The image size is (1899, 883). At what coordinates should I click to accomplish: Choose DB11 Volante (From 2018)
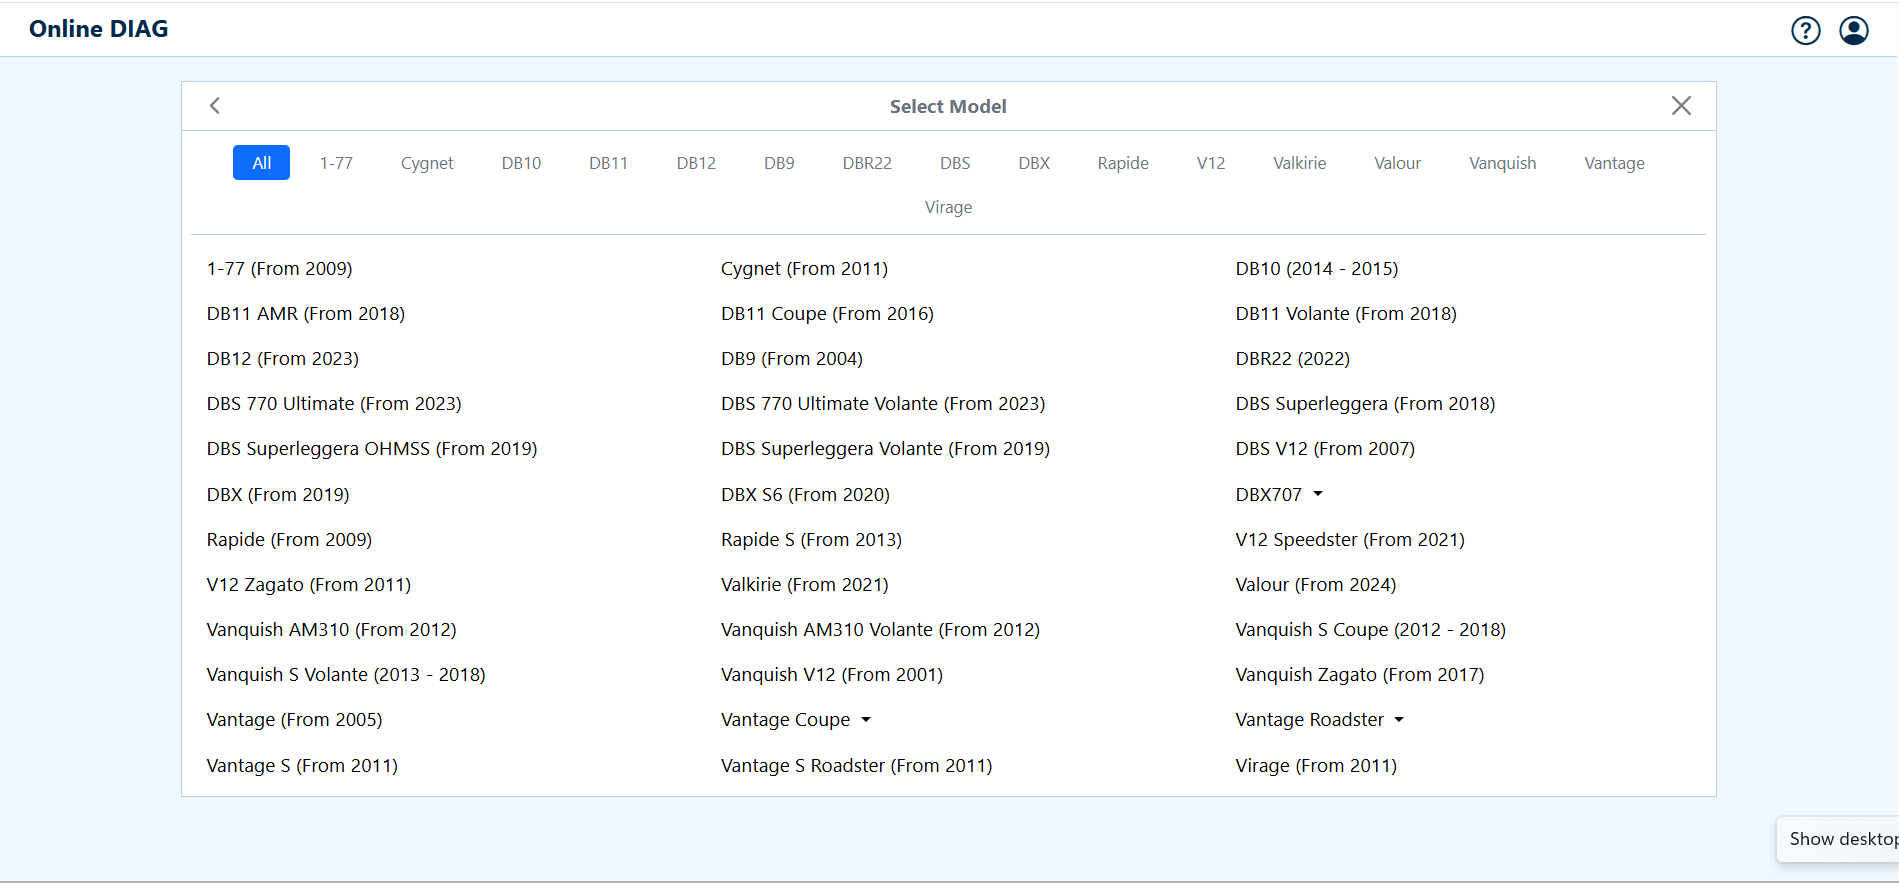[x=1345, y=314]
